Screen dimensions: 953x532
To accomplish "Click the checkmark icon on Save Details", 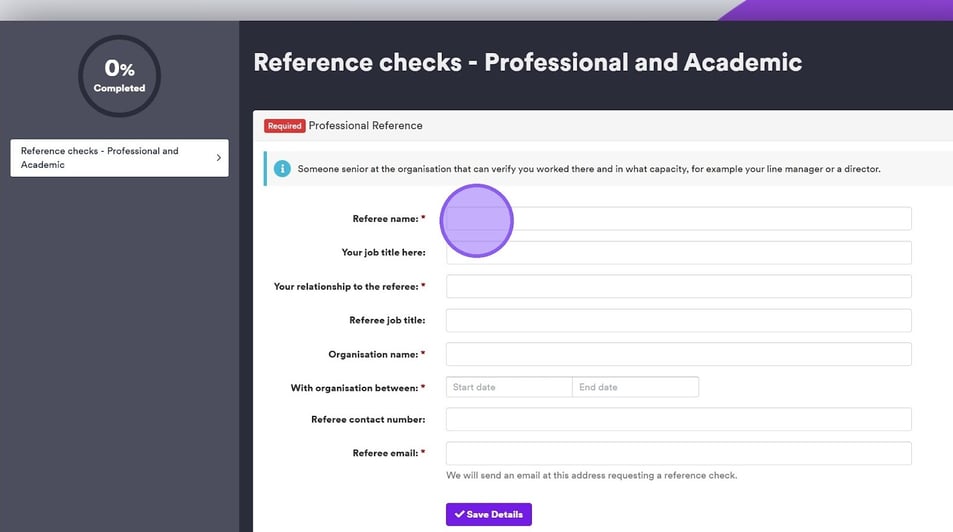I will [x=459, y=514].
